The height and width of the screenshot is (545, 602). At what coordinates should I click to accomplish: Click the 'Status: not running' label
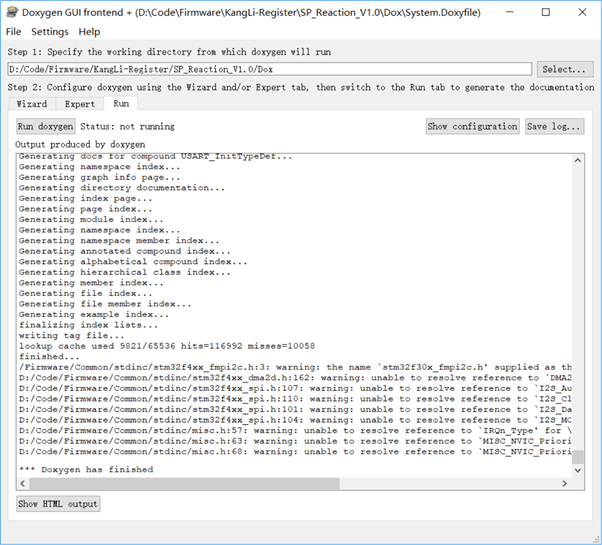pyautogui.click(x=127, y=126)
